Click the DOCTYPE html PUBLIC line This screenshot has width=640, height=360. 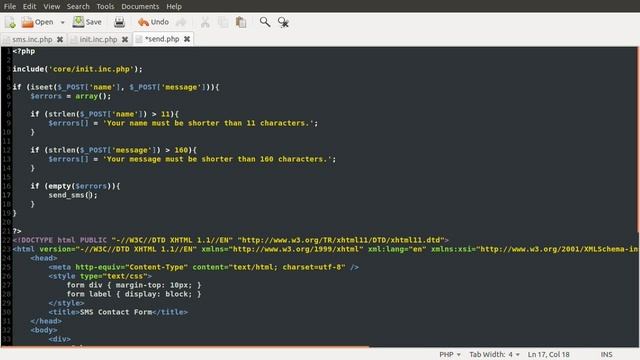click(x=231, y=240)
